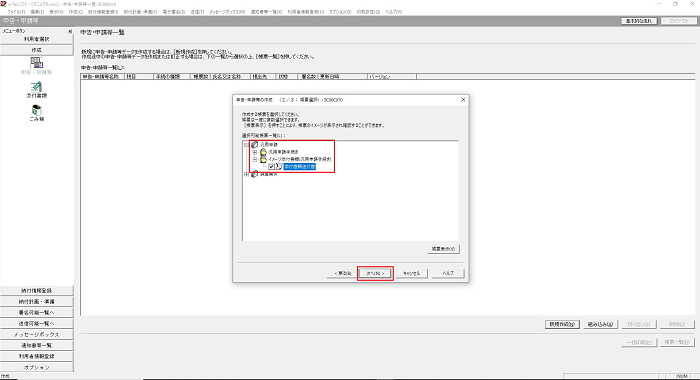The image size is (700, 380).
Task: Open the ごみ箱 trash icon
Action: [x=37, y=110]
